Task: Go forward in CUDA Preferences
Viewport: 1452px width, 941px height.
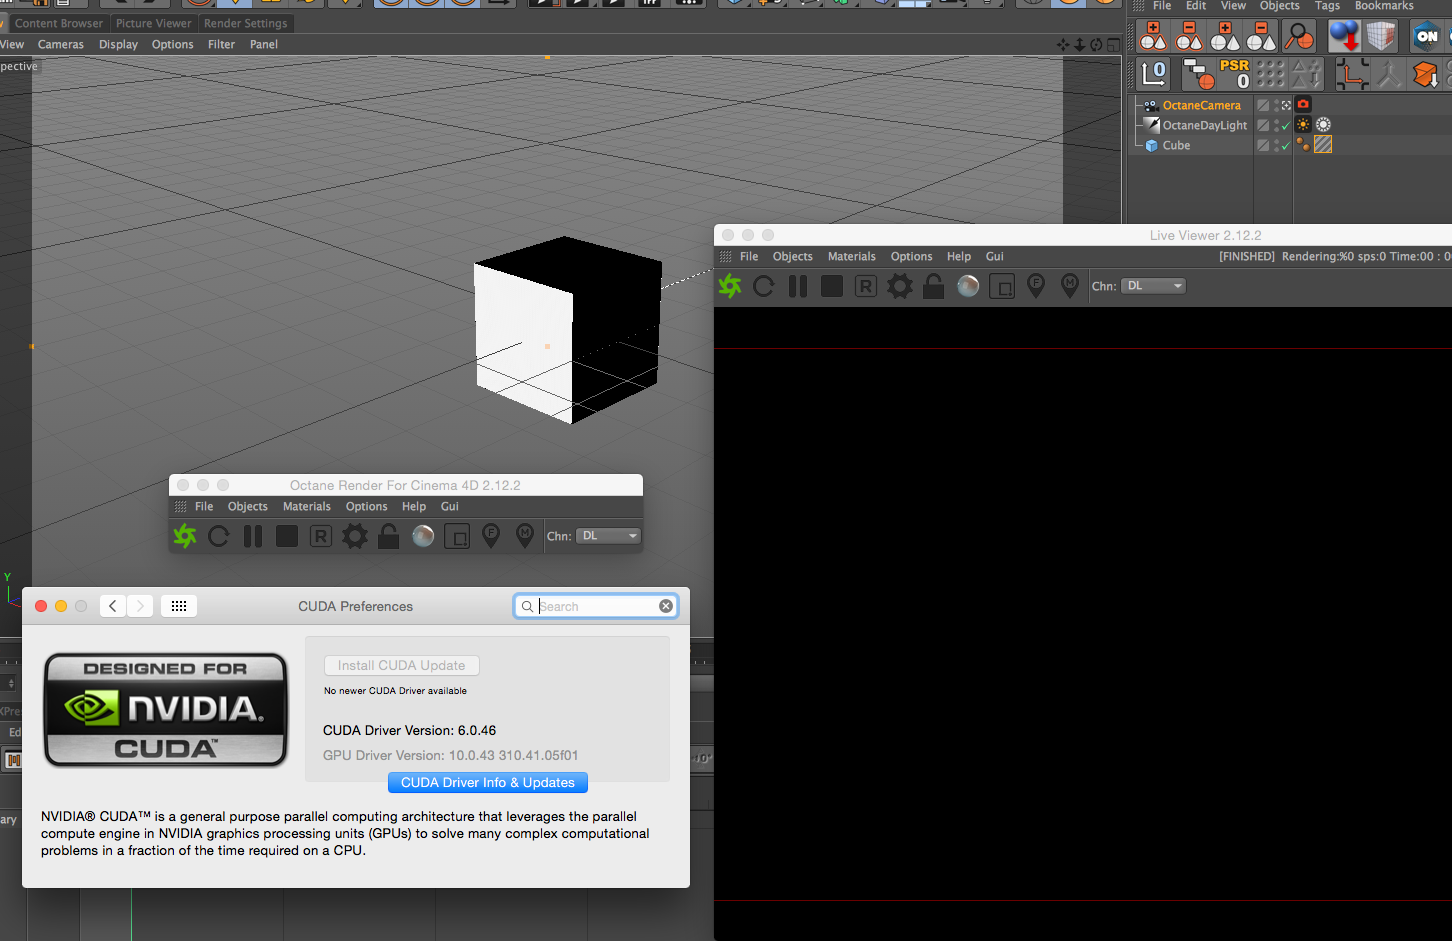Action: click(x=141, y=606)
